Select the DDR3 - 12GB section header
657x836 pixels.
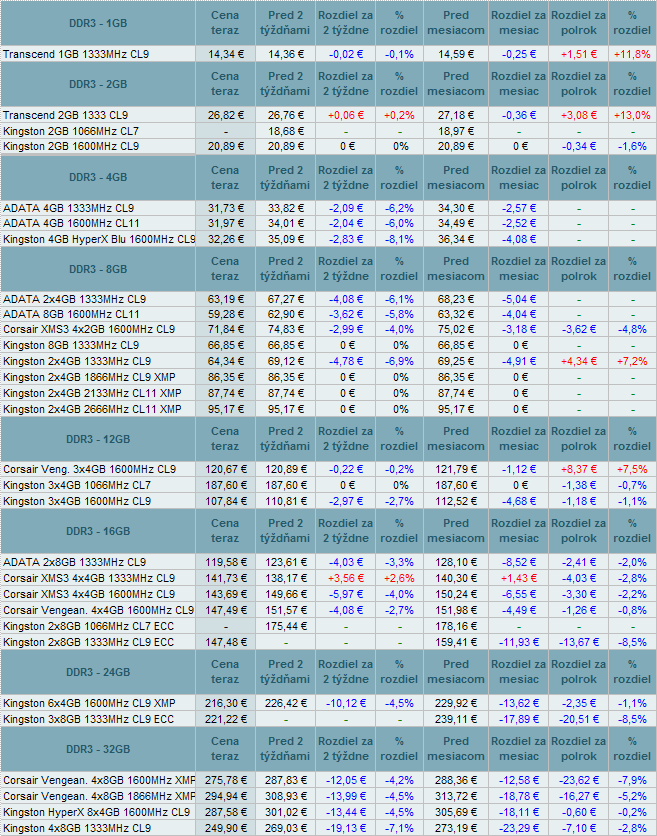click(x=98, y=439)
